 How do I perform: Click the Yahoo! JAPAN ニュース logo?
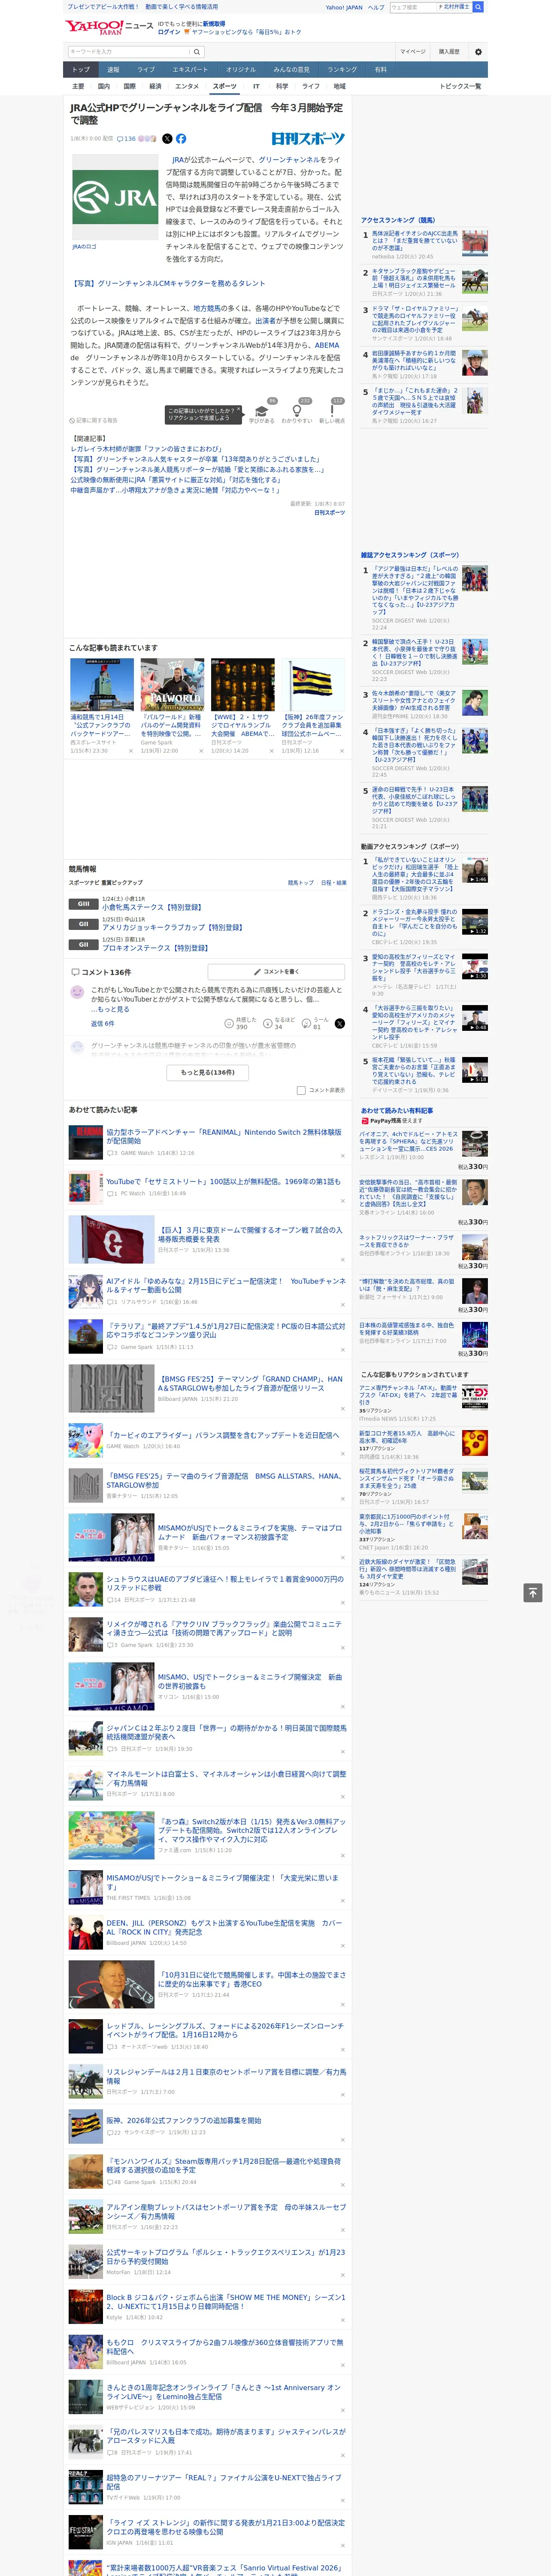tap(110, 27)
